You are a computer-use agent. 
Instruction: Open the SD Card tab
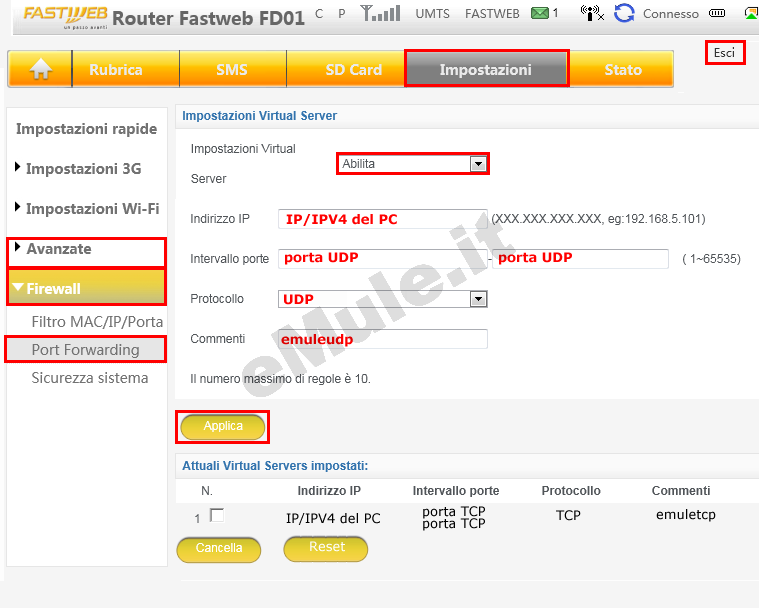click(346, 69)
